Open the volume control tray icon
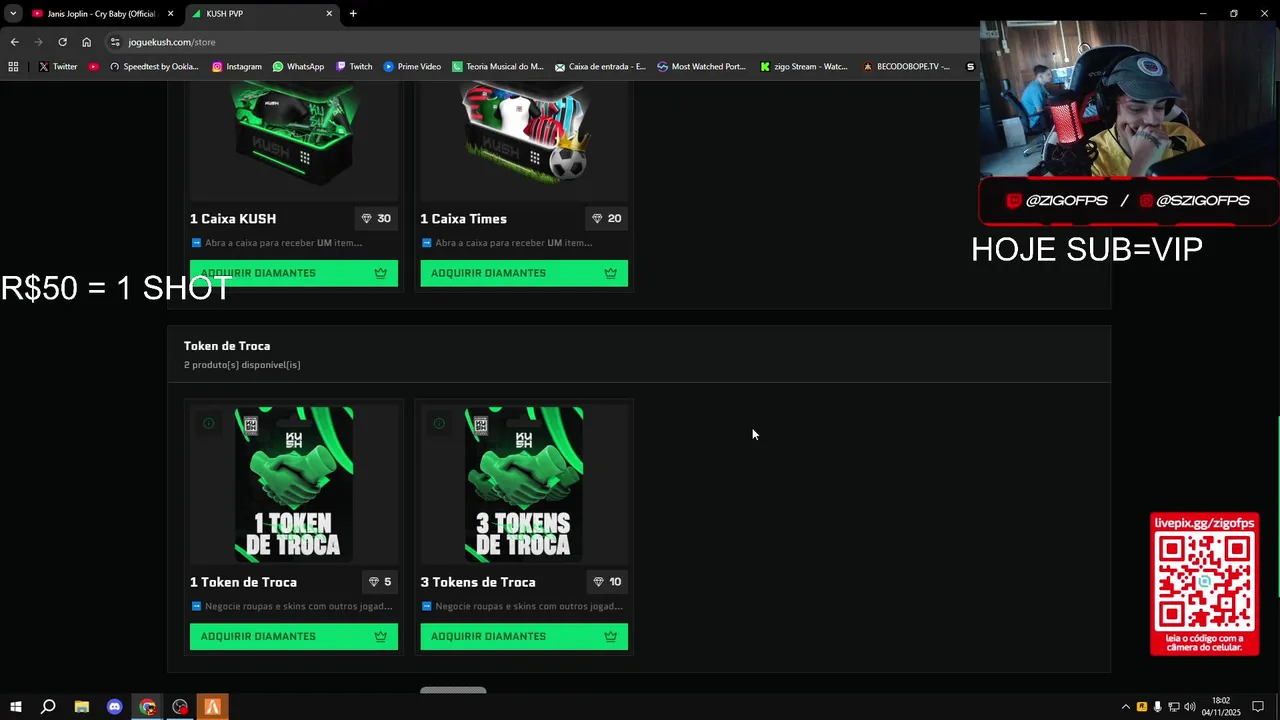Image resolution: width=1280 pixels, height=720 pixels. coord(1190,707)
